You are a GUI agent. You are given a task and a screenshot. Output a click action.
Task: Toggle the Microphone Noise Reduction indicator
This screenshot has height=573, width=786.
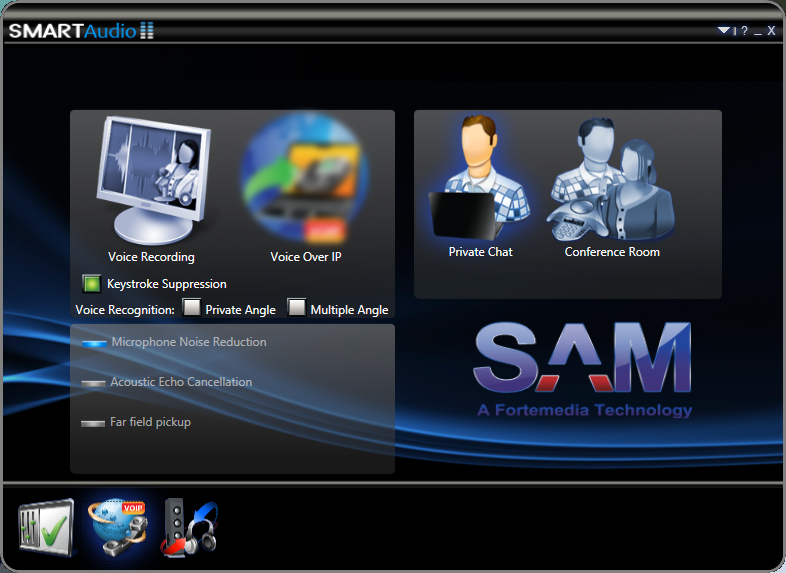click(94, 343)
